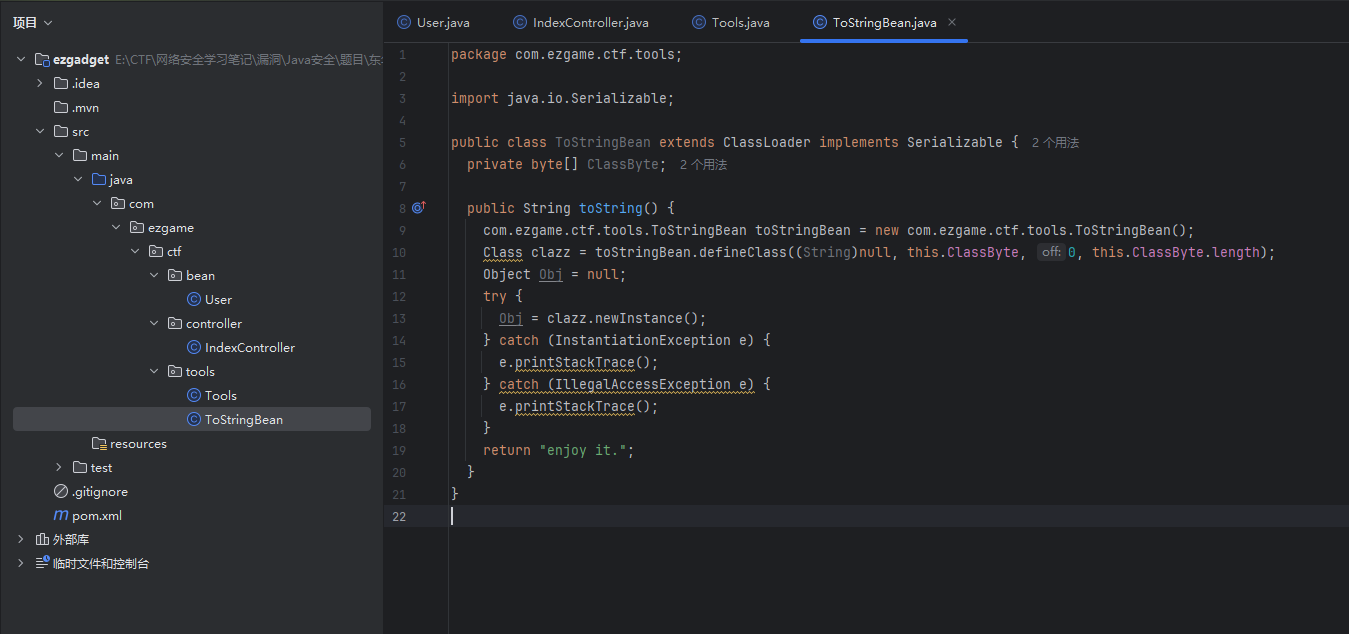Collapse the src folder
The image size is (1349, 634).
[x=40, y=132]
